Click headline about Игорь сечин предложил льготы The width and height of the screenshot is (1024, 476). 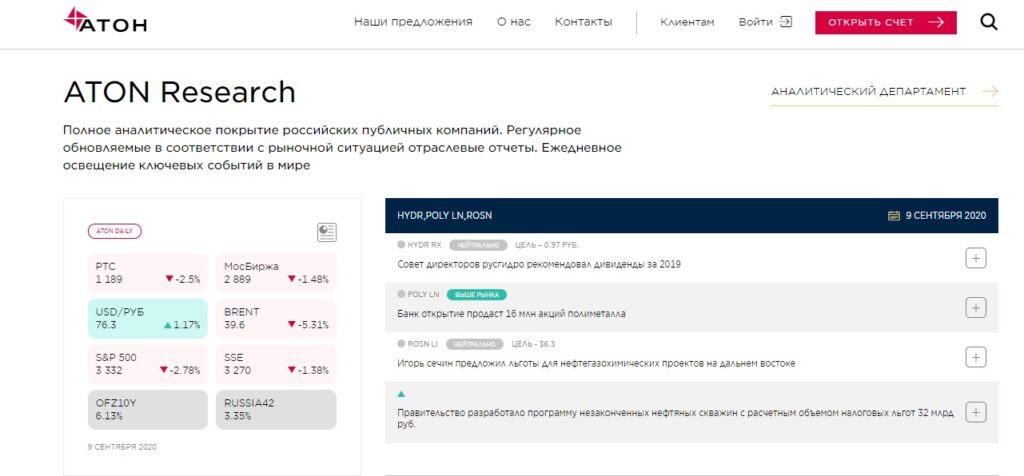(596, 363)
